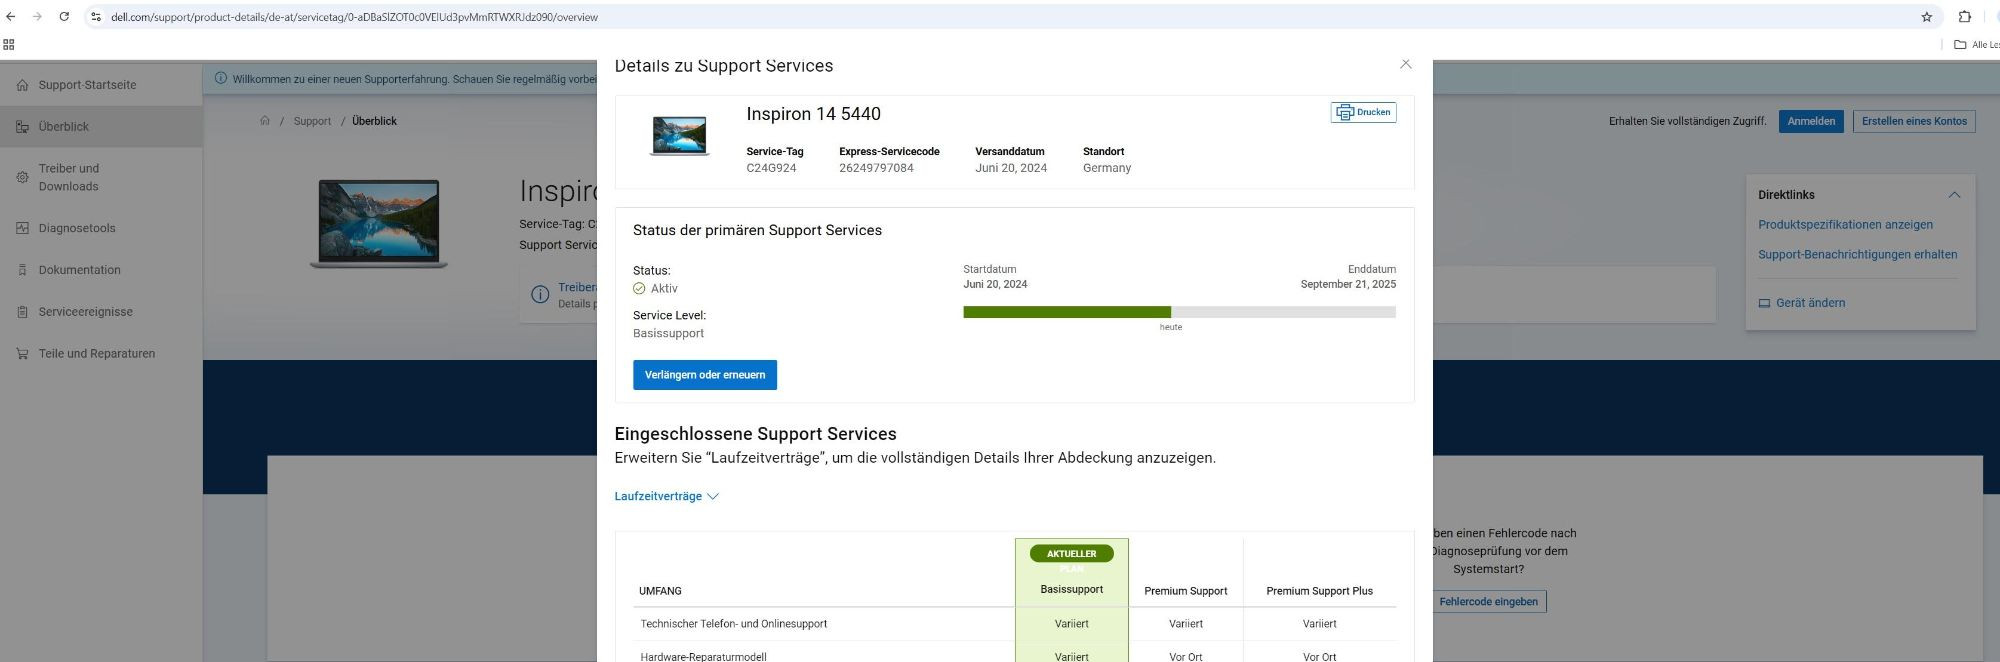Screen dimensions: 2000x662
Task: Click the 'AKTUELLER' plan badge
Action: 1071,554
